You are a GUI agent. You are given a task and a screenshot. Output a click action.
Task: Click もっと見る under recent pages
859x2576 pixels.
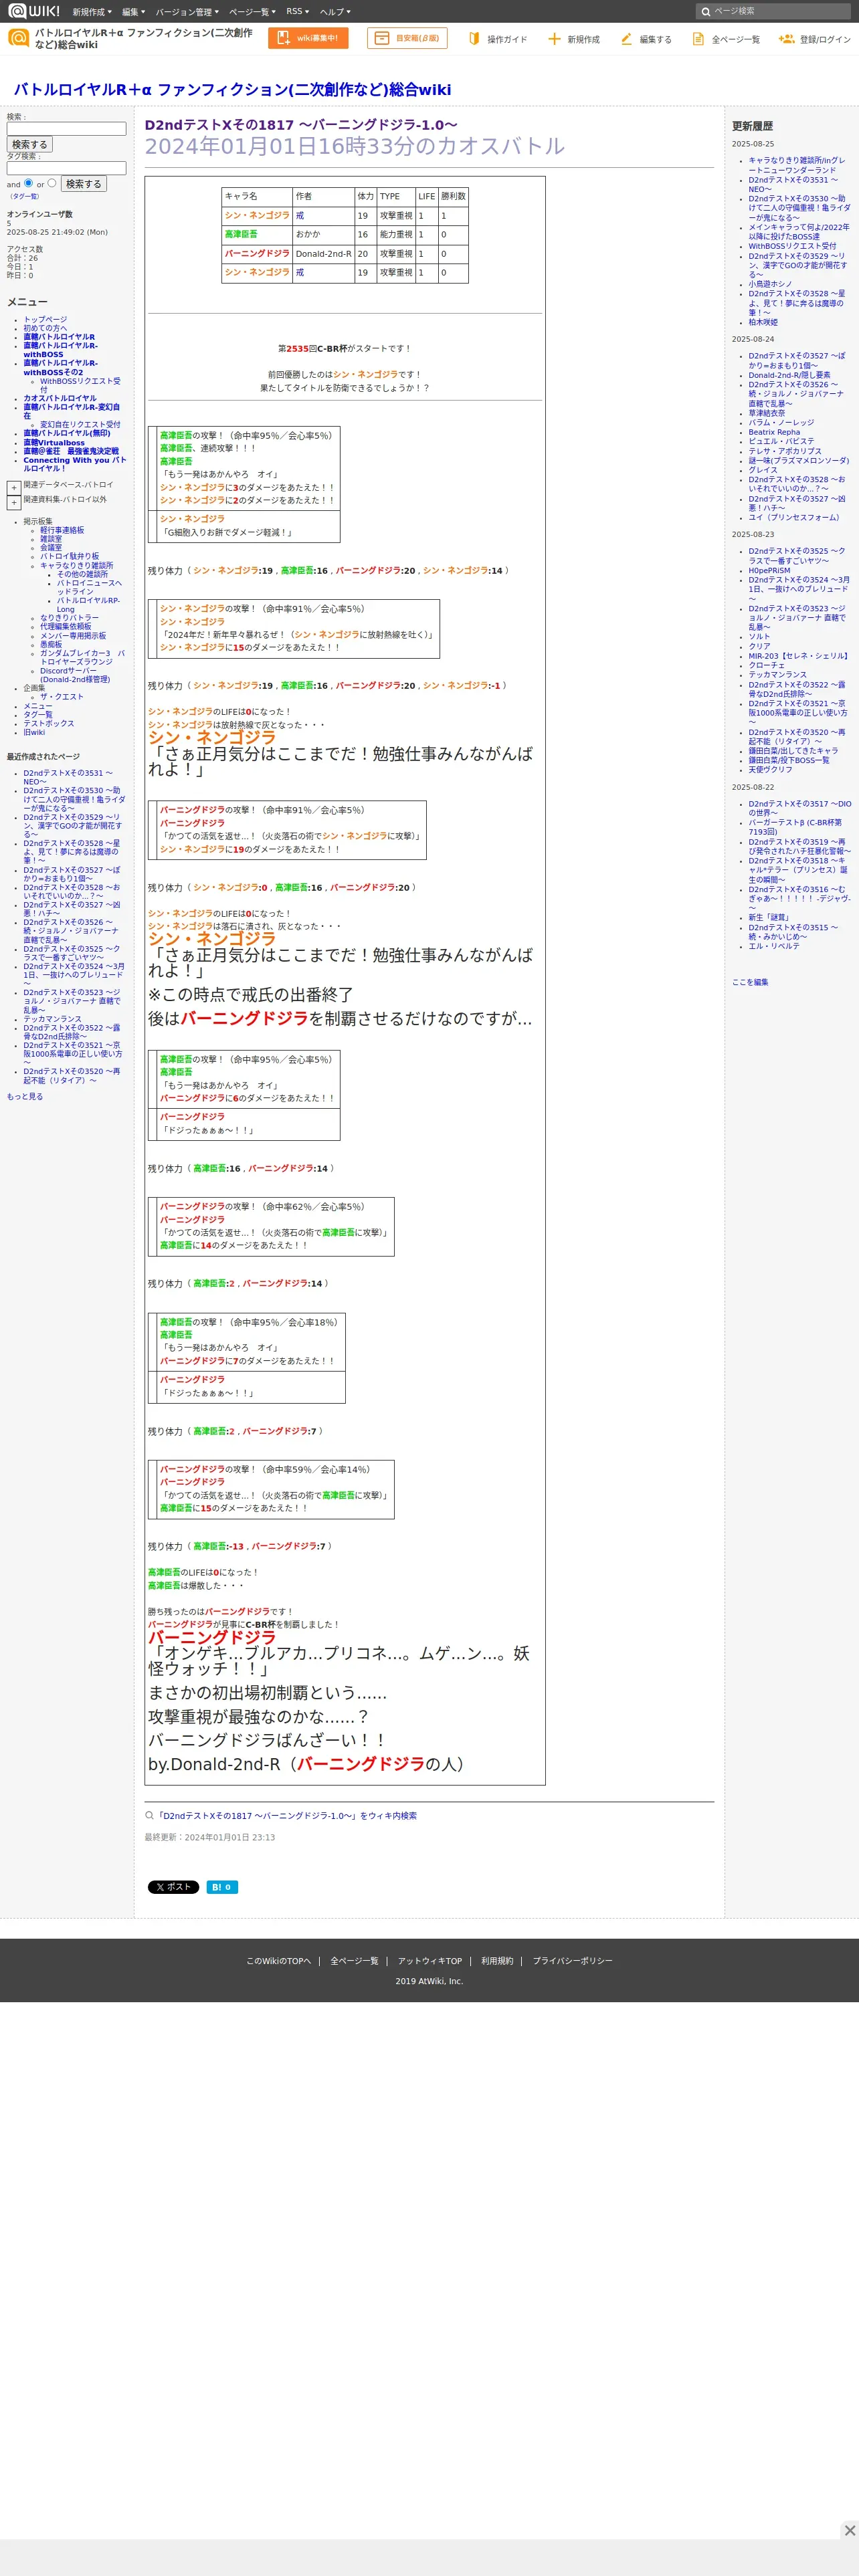pyautogui.click(x=25, y=1097)
